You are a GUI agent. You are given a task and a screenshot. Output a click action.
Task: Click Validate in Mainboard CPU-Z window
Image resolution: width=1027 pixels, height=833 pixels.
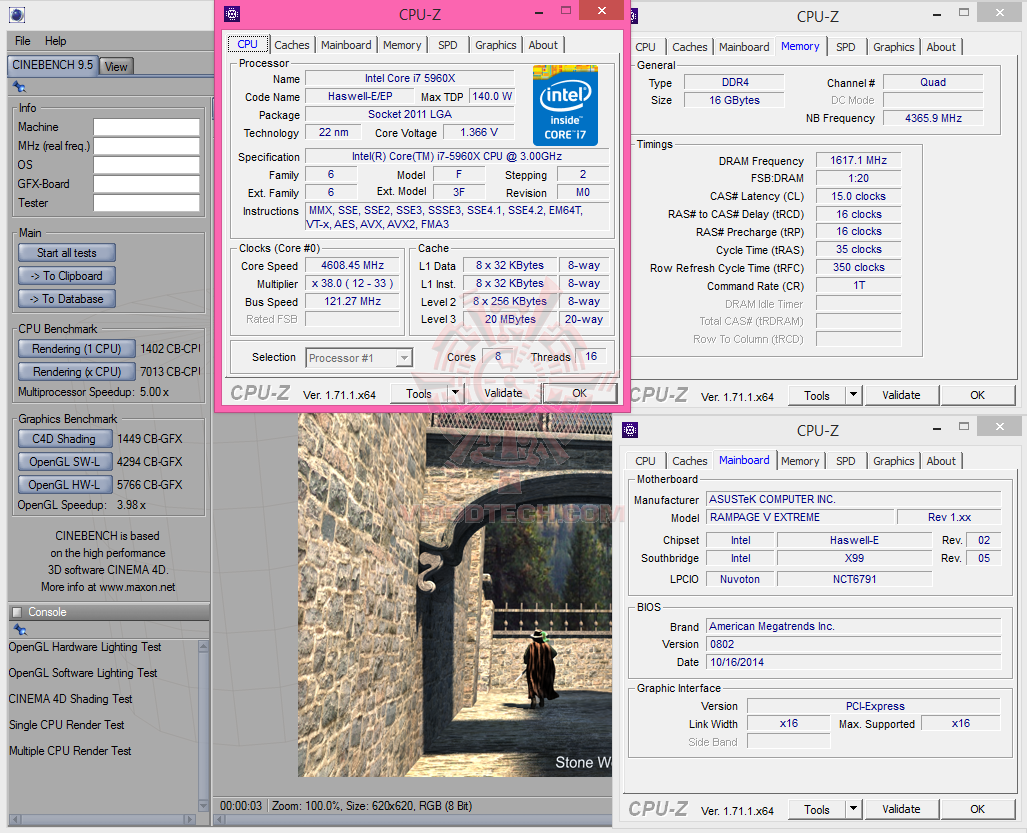click(901, 809)
